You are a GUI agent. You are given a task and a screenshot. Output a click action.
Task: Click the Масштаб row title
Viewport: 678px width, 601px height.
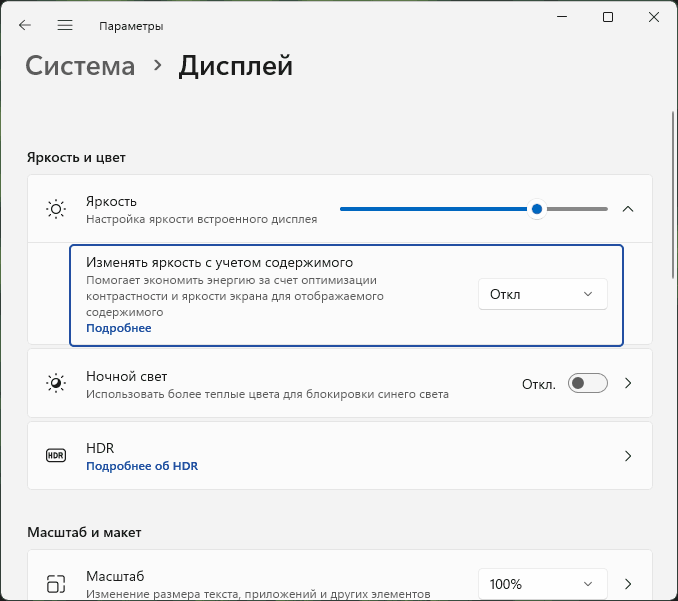coord(115,576)
